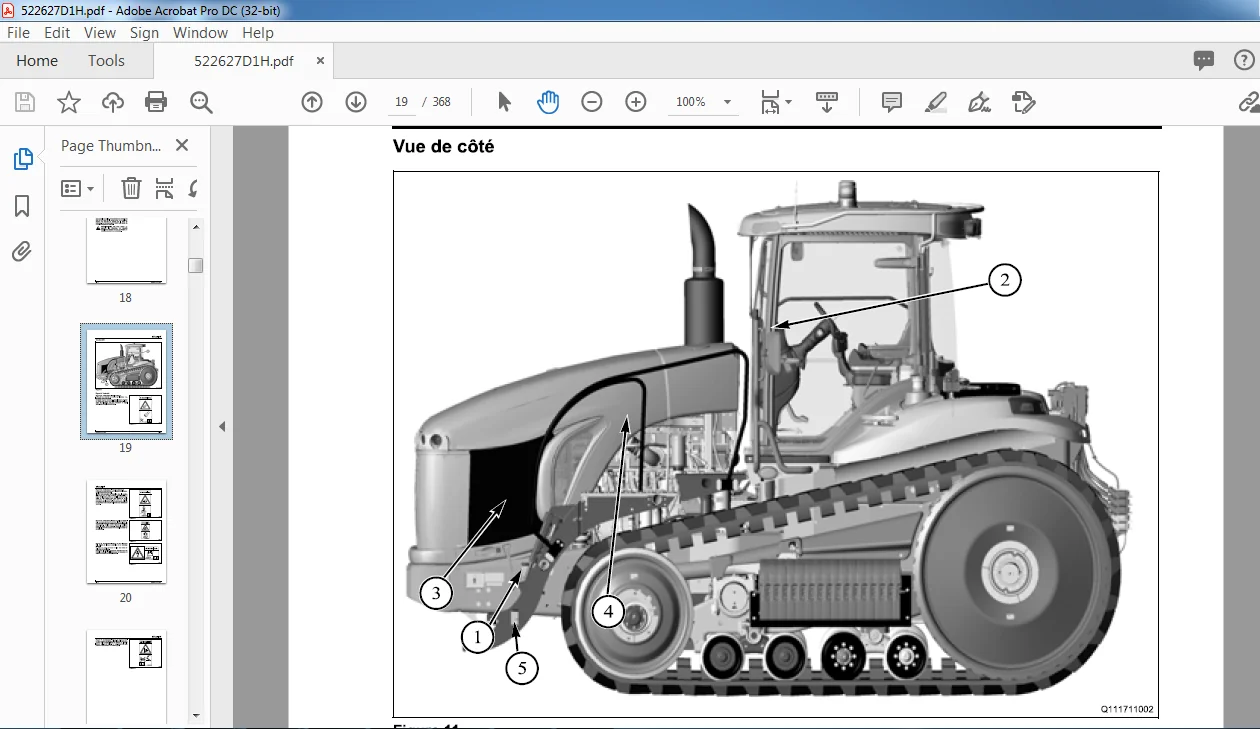Image resolution: width=1260 pixels, height=729 pixels.
Task: Add a sticky note comment
Action: click(892, 102)
